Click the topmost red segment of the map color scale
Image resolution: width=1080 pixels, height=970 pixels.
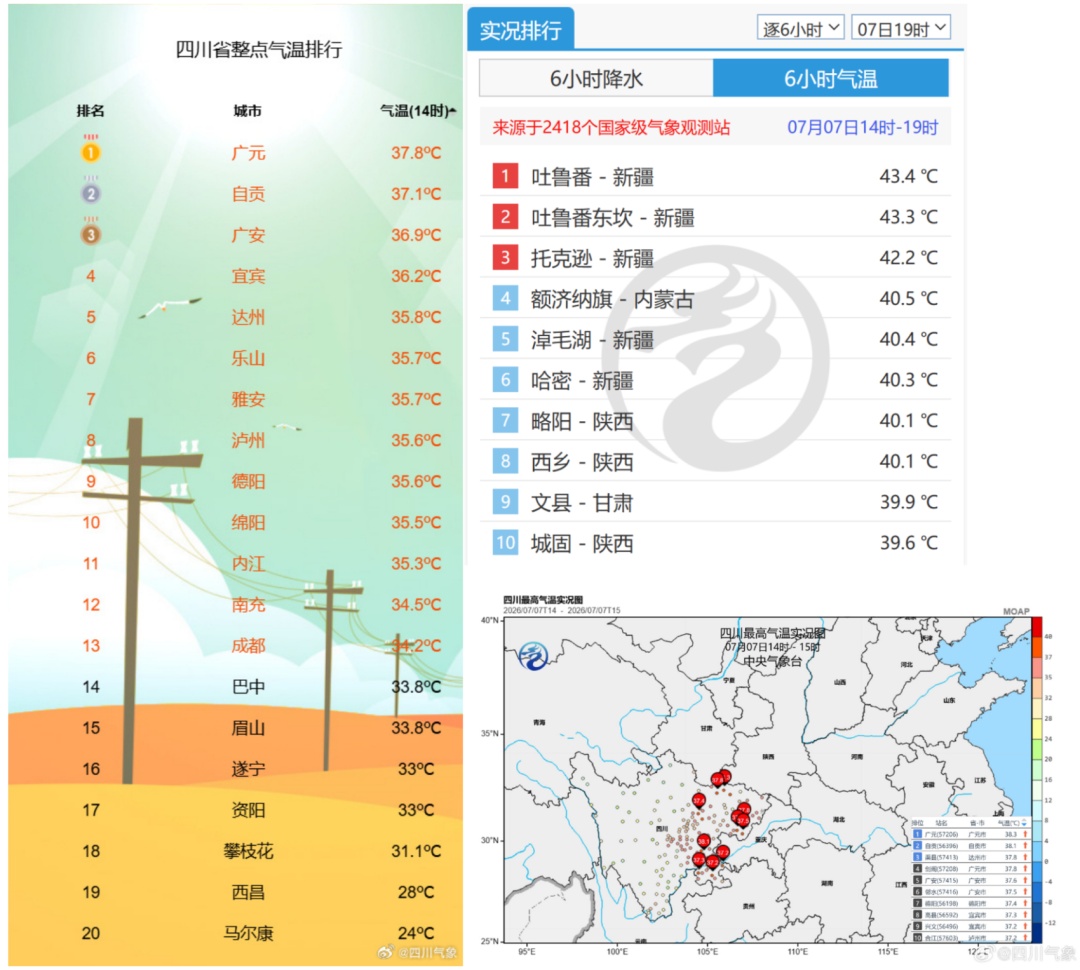[x=1037, y=627]
